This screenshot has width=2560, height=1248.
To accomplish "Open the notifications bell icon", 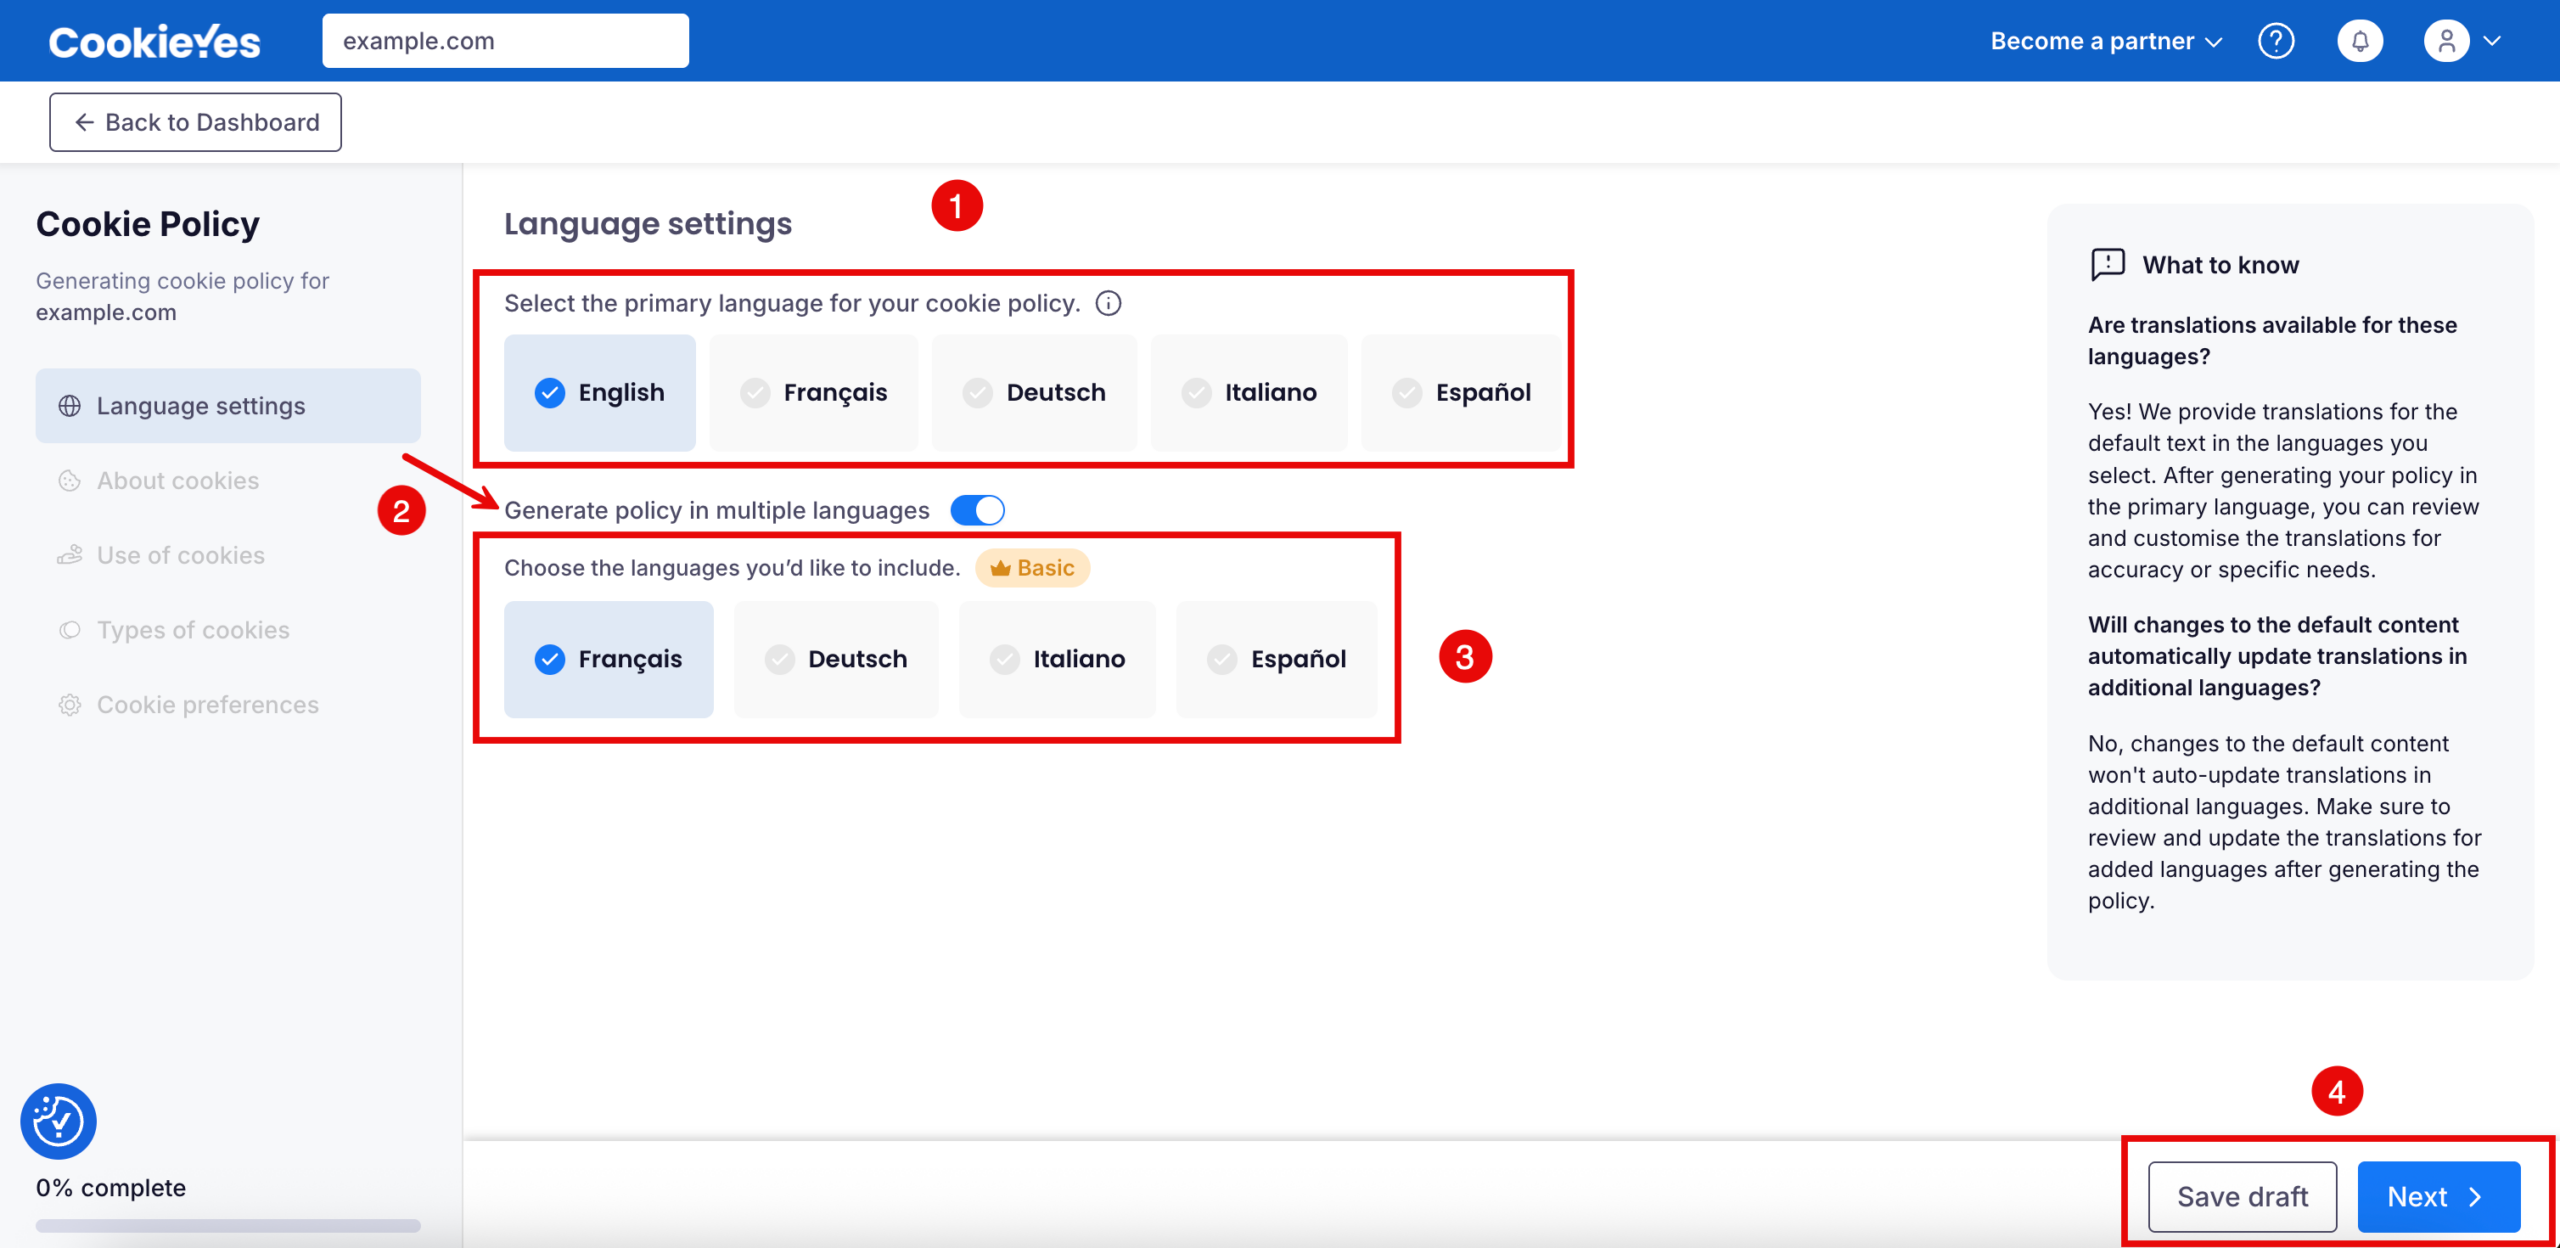I will 2360,40.
